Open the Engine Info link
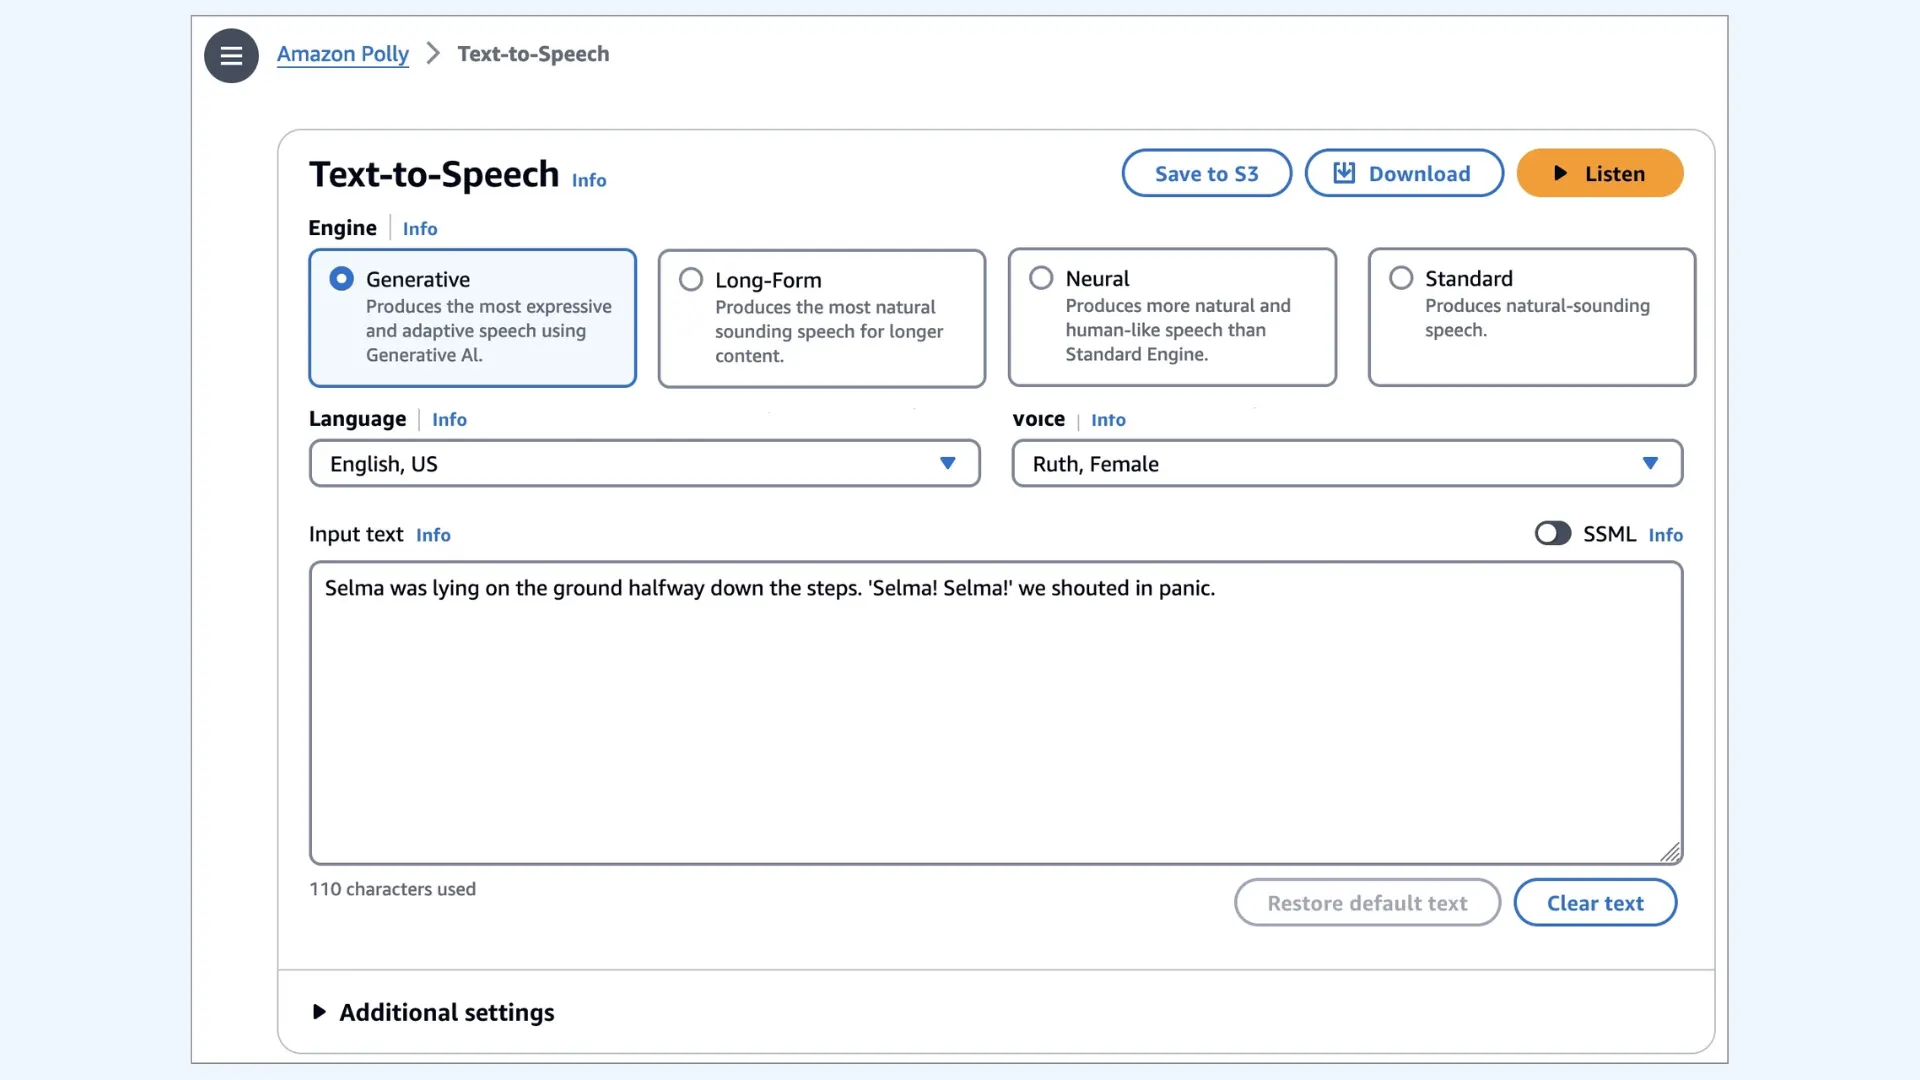This screenshot has width=1920, height=1080. [420, 229]
